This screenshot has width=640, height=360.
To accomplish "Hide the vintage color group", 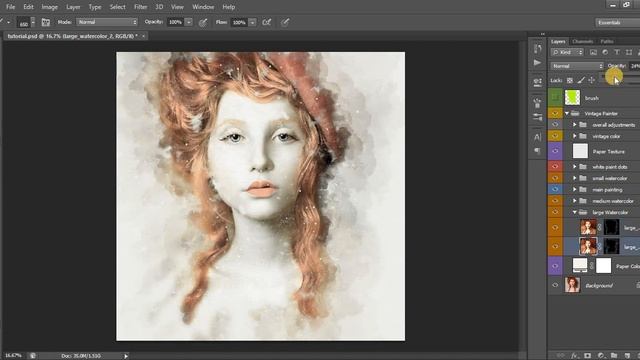I will [x=555, y=136].
